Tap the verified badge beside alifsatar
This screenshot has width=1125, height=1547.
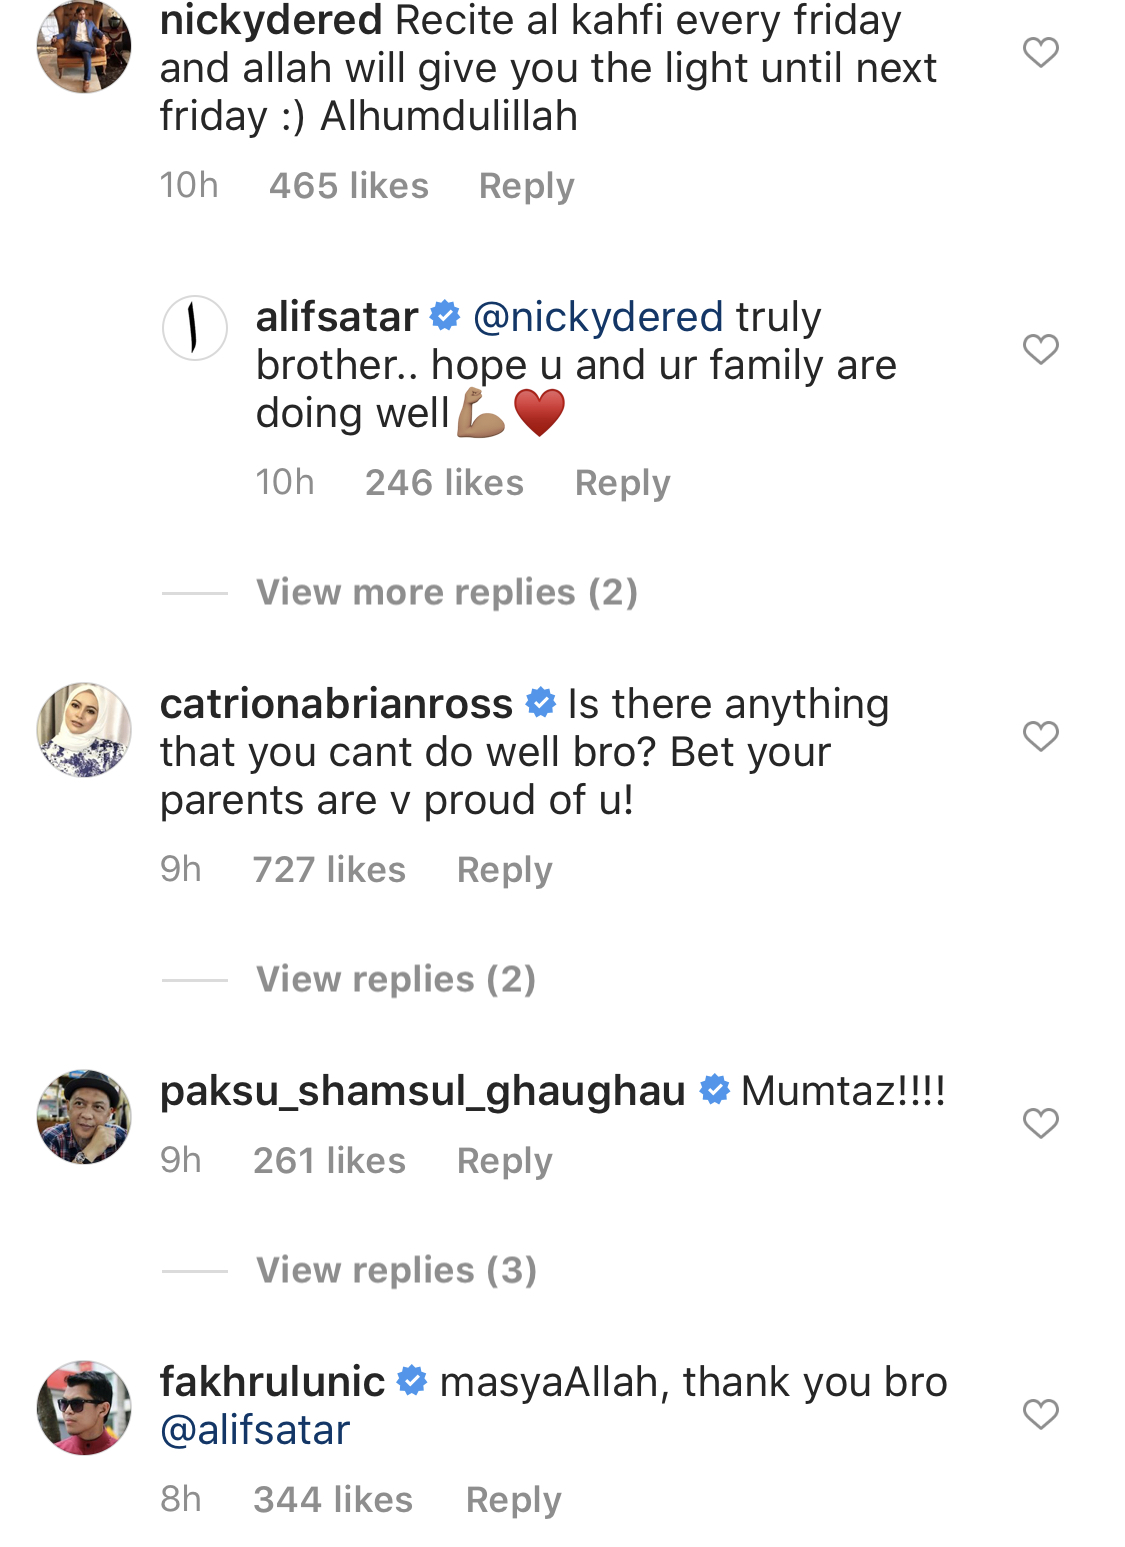click(445, 317)
